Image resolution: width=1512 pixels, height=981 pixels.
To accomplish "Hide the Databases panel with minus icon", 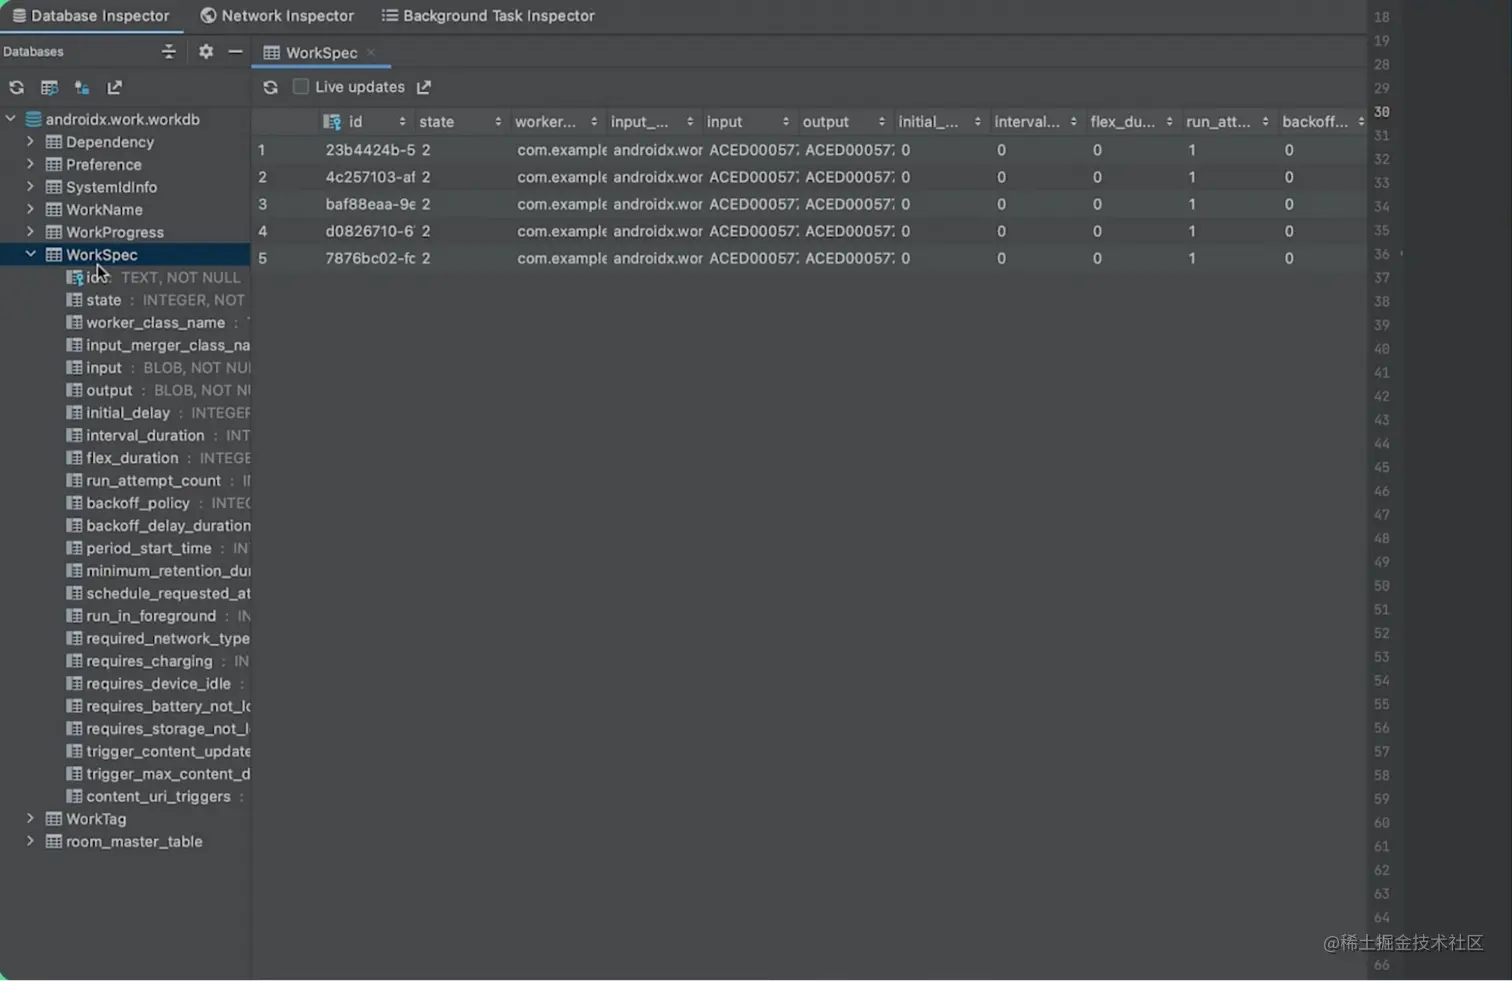I will click(236, 51).
